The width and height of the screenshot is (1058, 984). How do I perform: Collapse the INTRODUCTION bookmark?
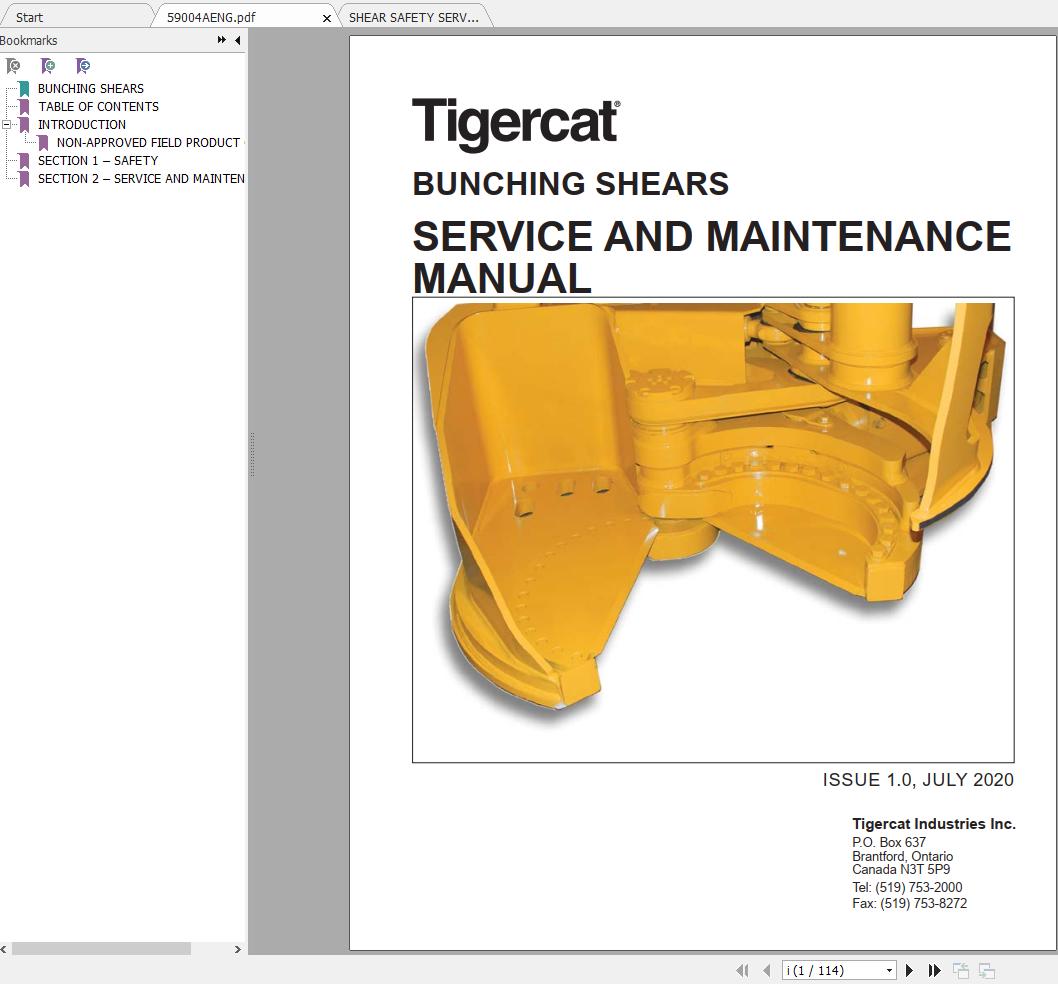click(8, 124)
